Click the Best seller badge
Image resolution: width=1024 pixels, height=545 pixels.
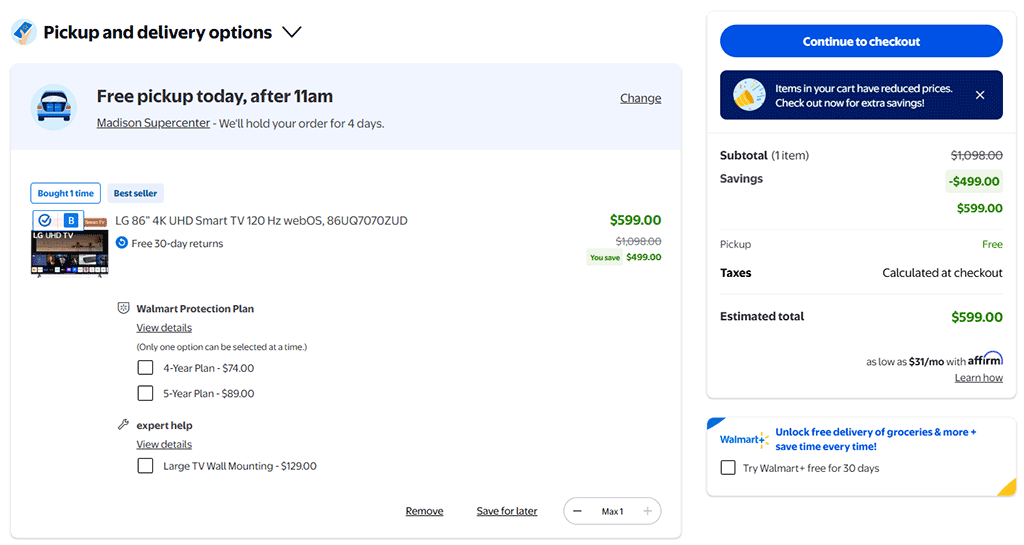[x=135, y=193]
